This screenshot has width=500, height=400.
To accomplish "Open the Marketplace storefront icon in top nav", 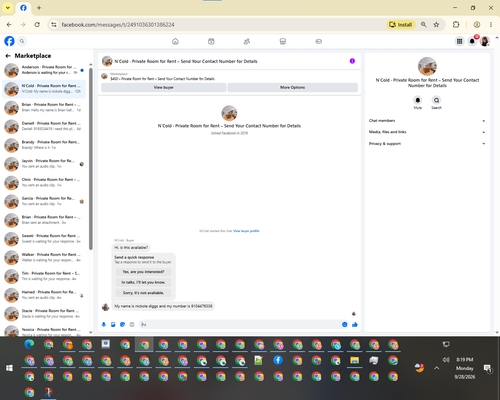I will 283,41.
